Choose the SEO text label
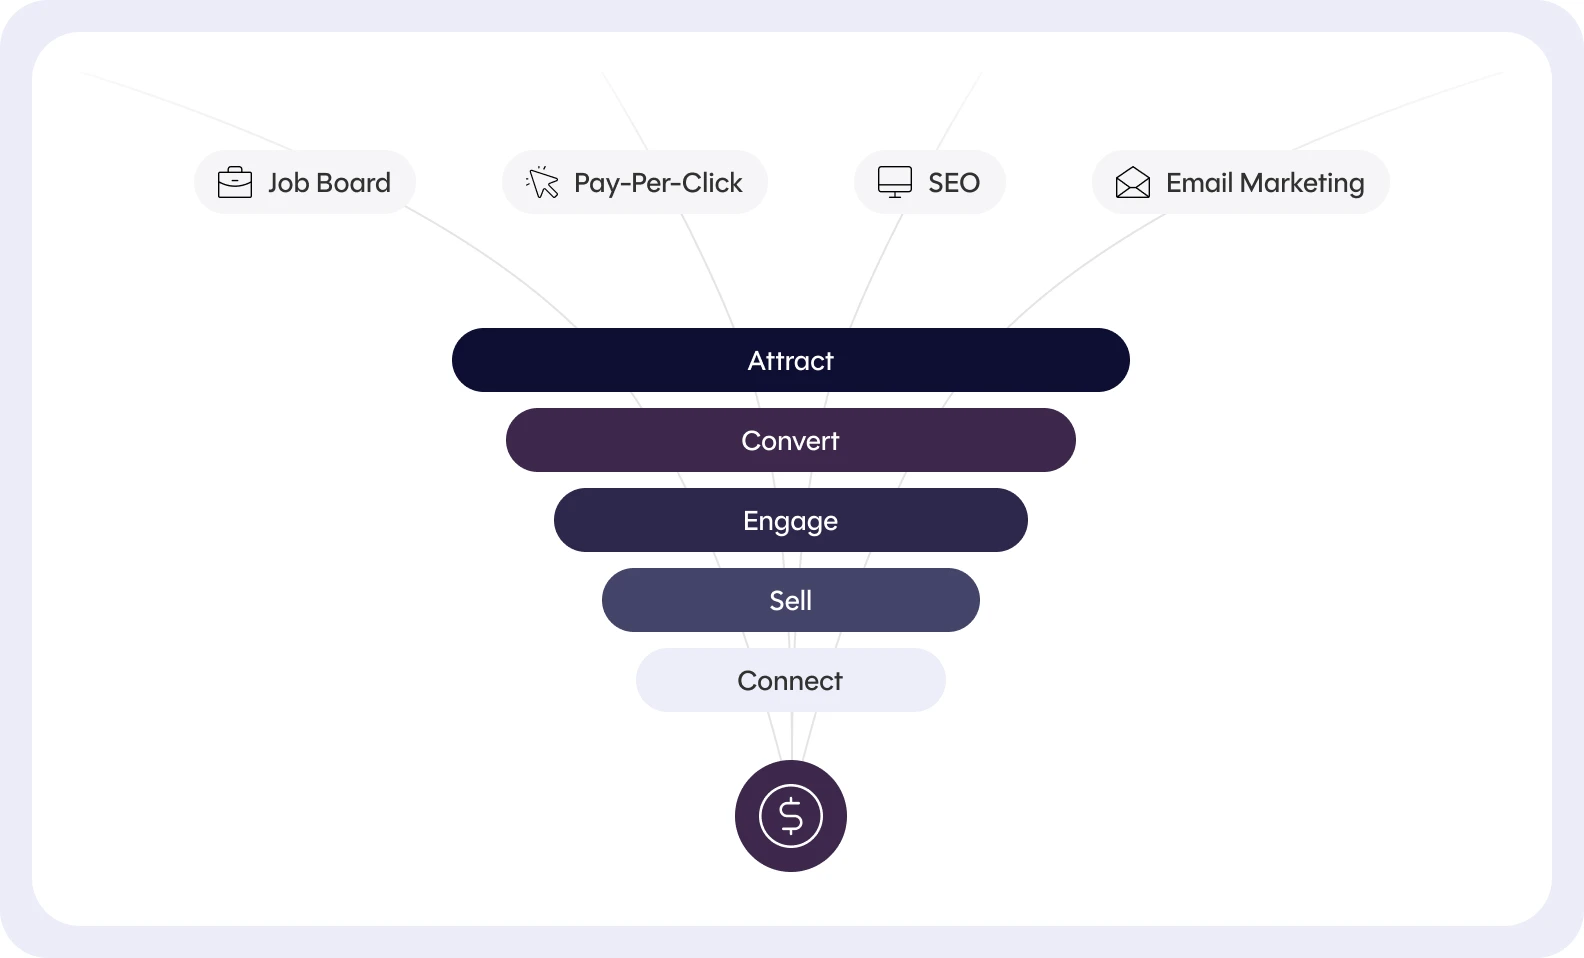This screenshot has height=958, width=1584. click(x=954, y=183)
